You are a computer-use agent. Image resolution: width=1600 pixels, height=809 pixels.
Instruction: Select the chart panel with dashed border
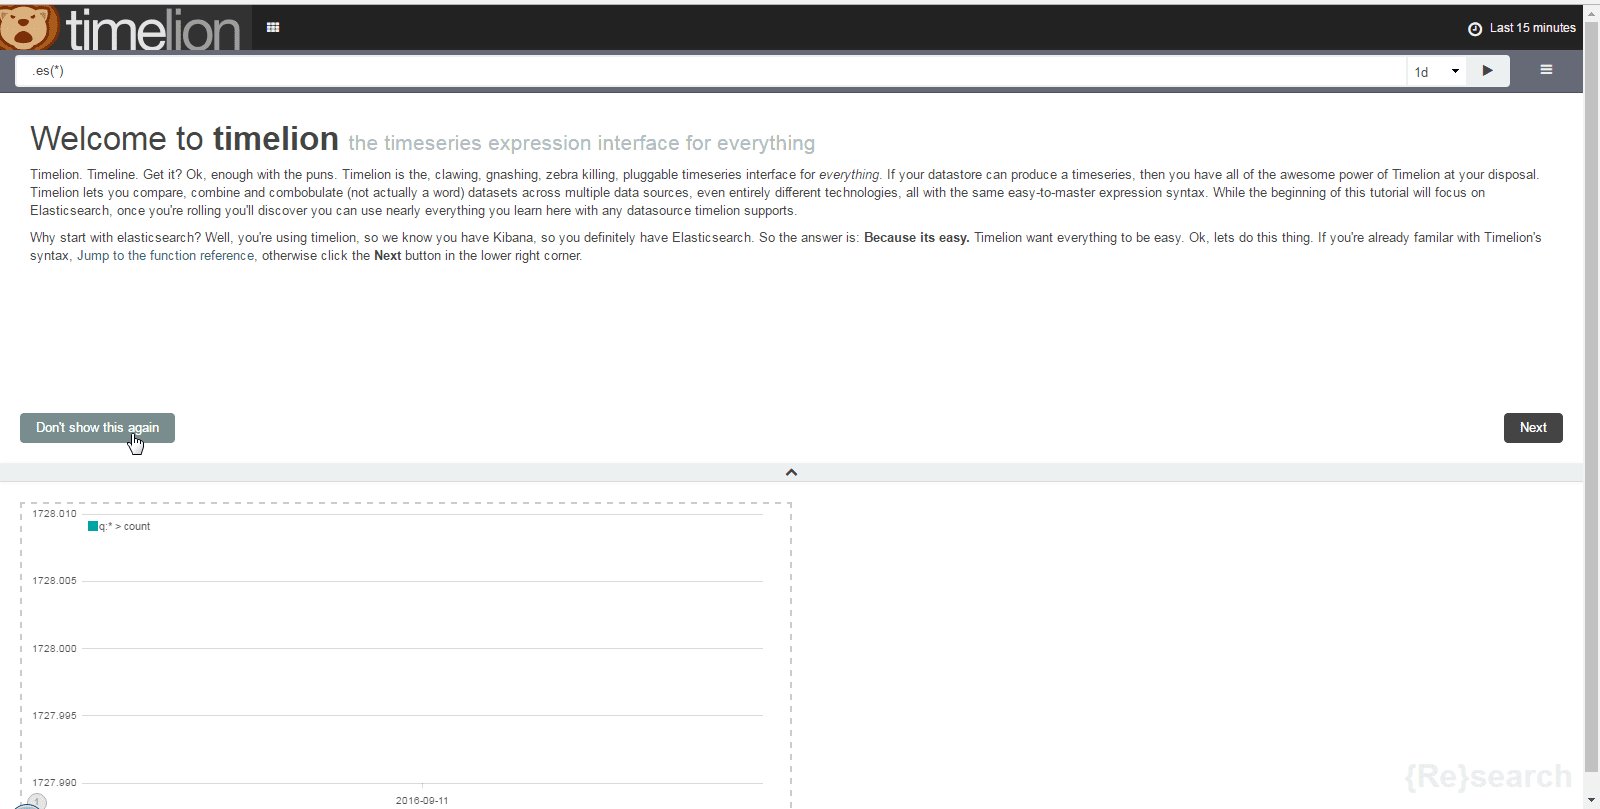click(406, 655)
